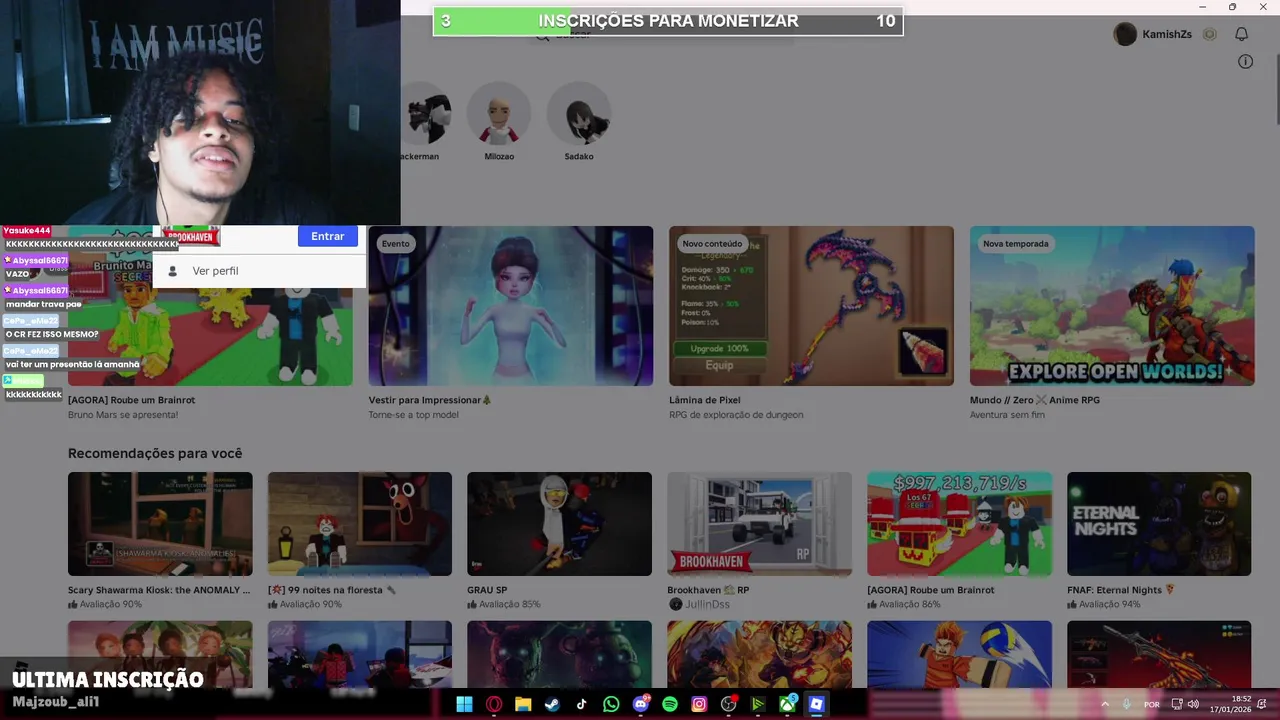
Task: Open 99 noites na floresta thumbnail
Action: [x=360, y=524]
